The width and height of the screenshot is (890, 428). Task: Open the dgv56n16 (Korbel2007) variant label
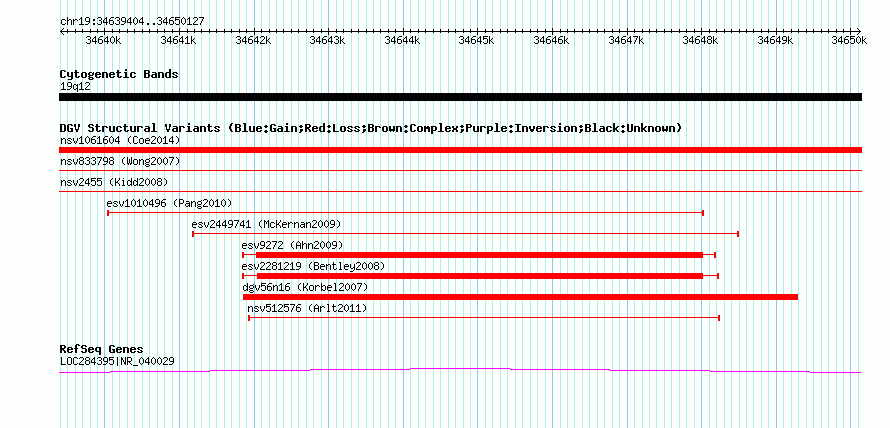coord(305,287)
